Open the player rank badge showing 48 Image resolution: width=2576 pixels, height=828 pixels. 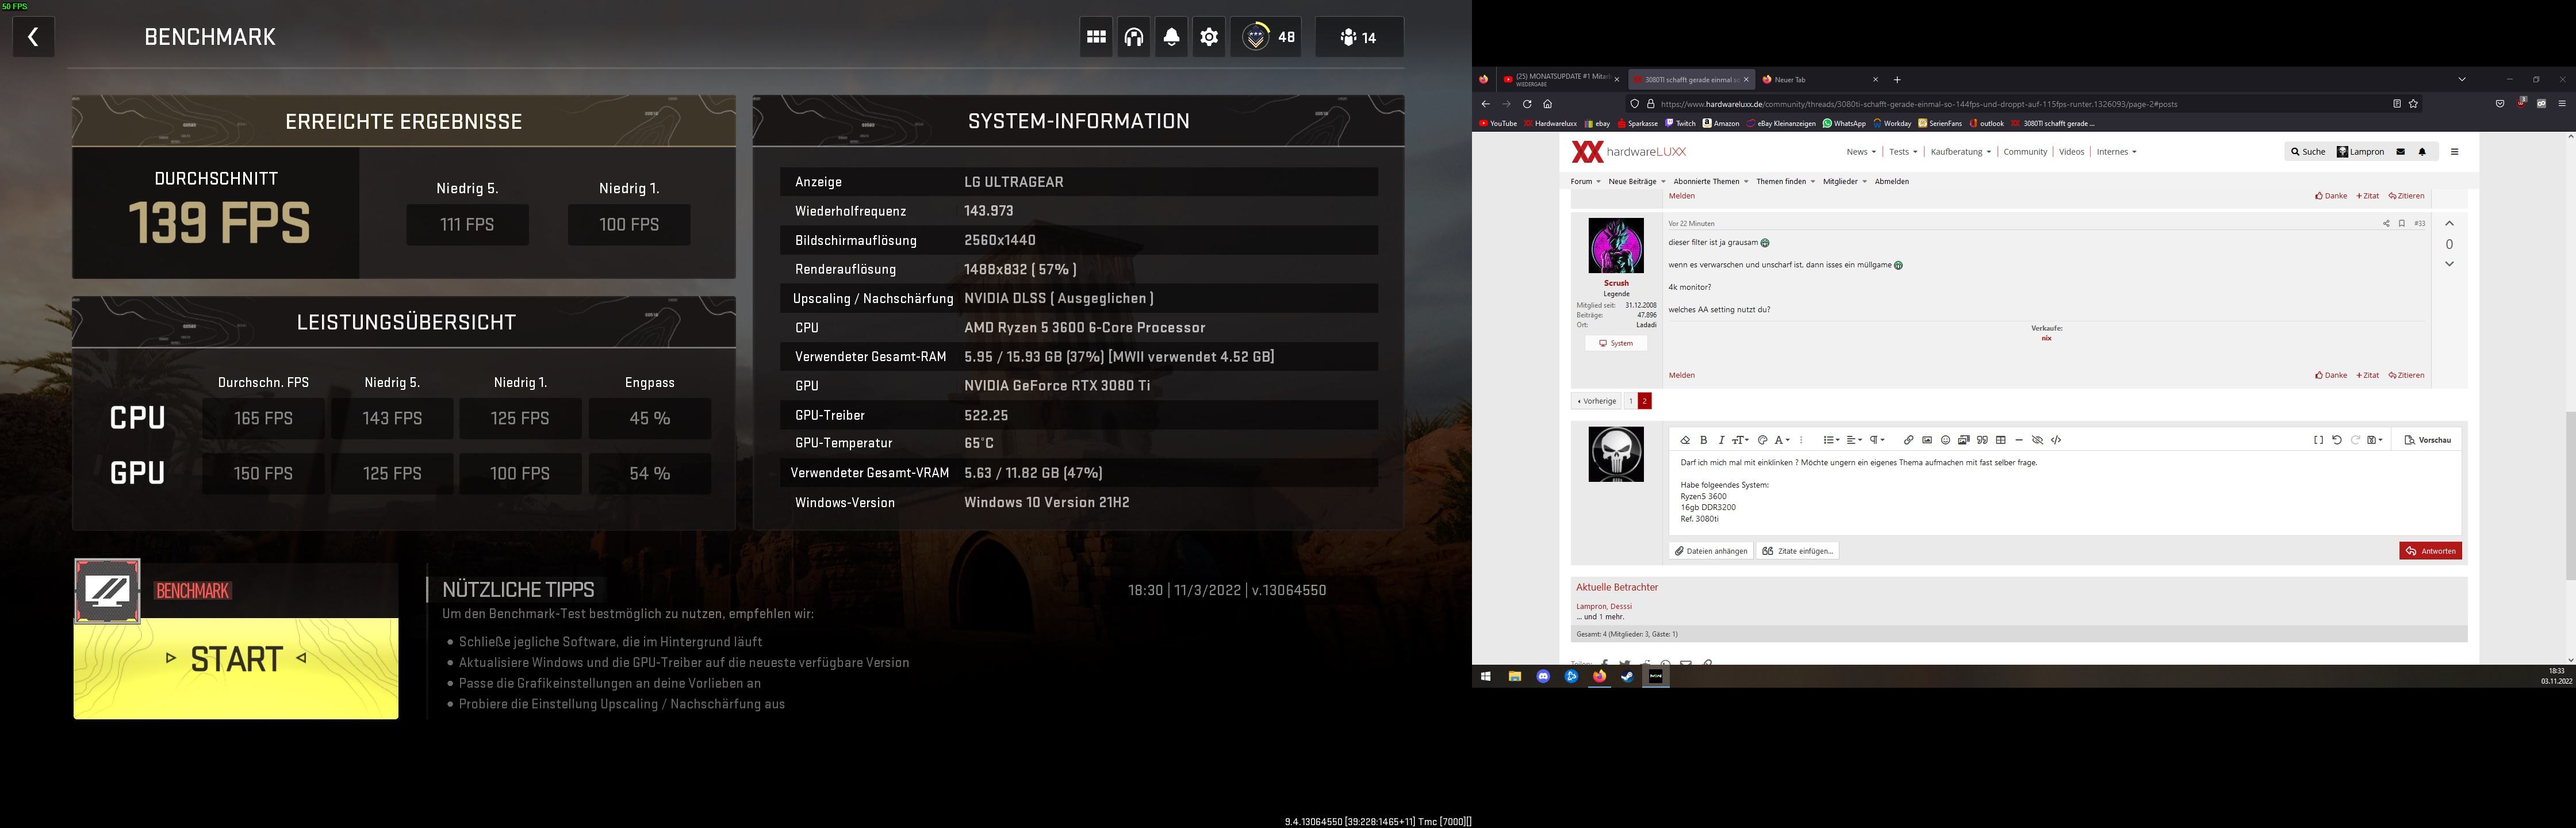pos(1266,37)
